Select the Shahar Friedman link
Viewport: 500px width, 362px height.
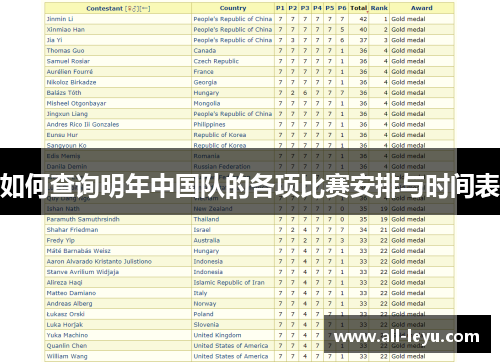pos(72,230)
